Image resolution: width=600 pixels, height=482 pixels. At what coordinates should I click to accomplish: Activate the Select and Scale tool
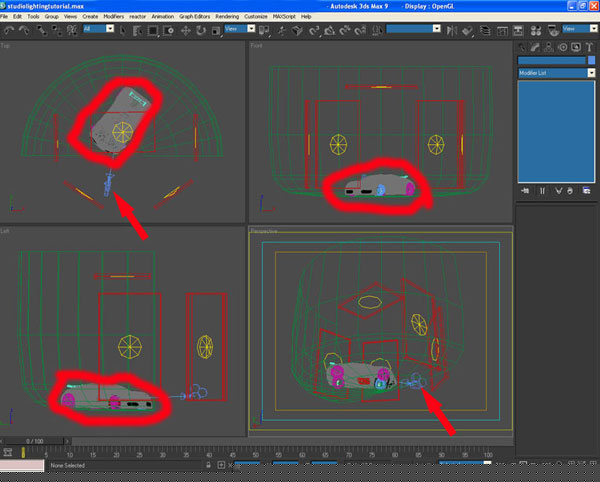point(216,30)
